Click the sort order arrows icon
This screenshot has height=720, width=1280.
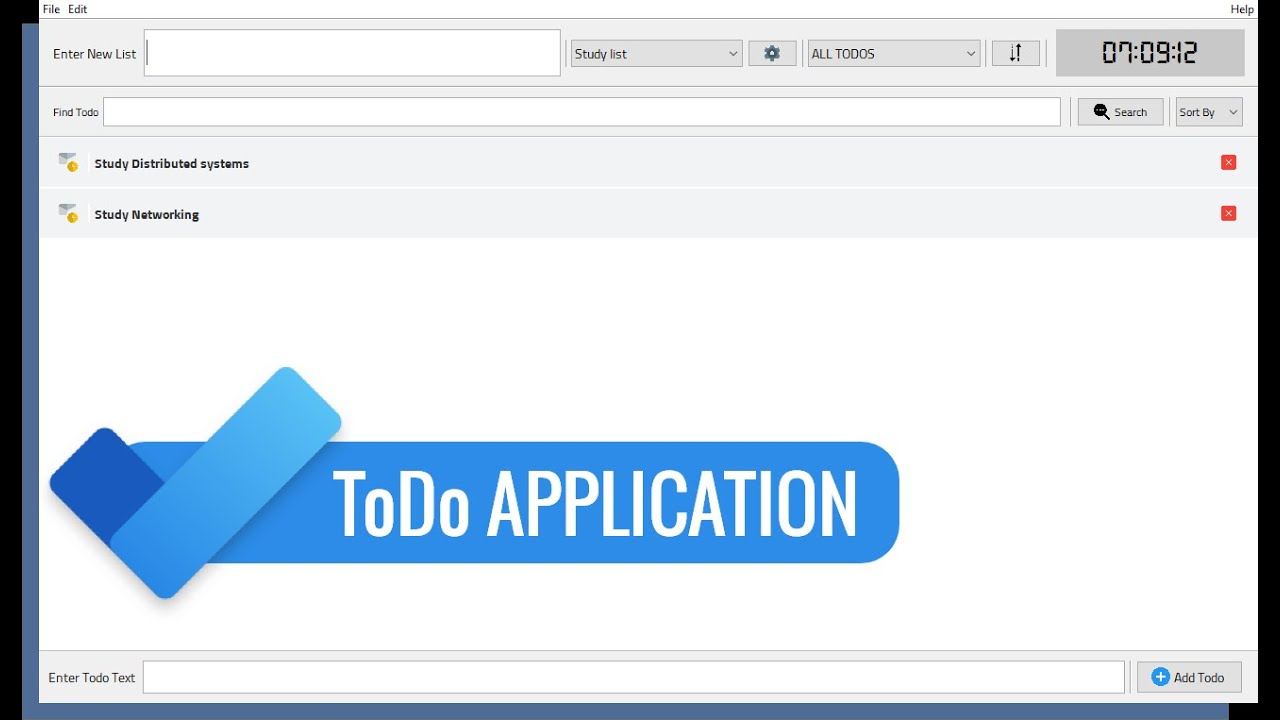[x=1015, y=54]
